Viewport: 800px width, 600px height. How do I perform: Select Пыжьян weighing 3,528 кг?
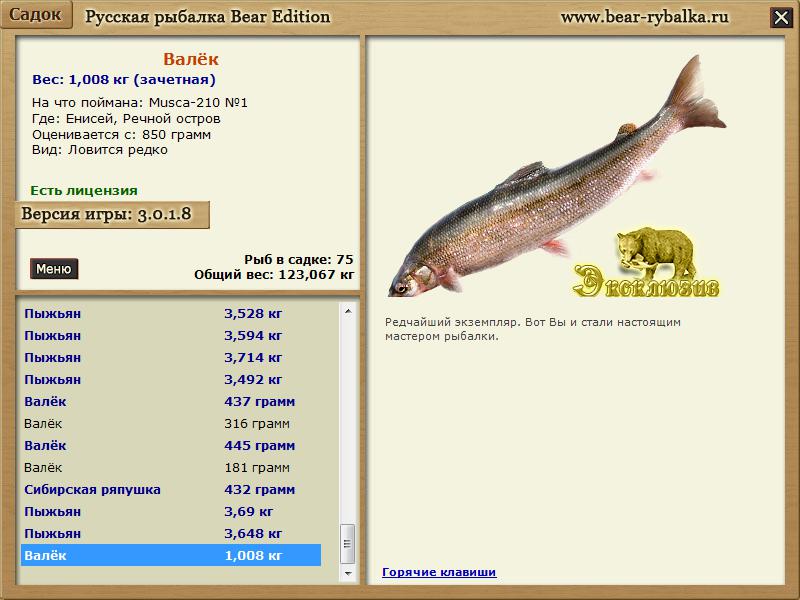coord(170,313)
